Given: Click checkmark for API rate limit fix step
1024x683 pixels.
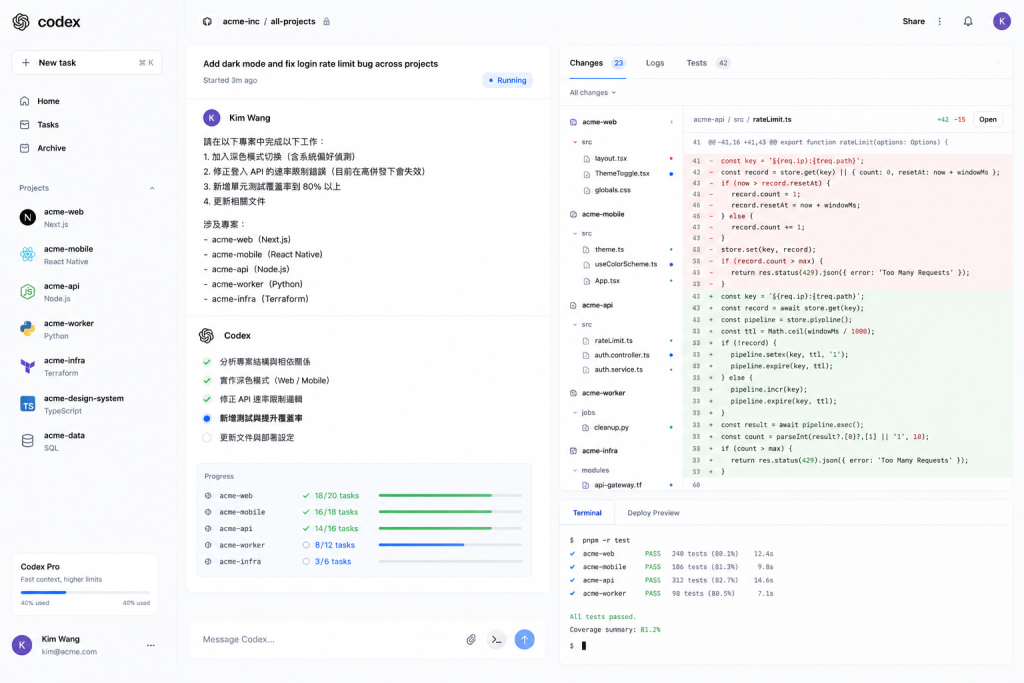Looking at the screenshot, I should click(x=207, y=399).
